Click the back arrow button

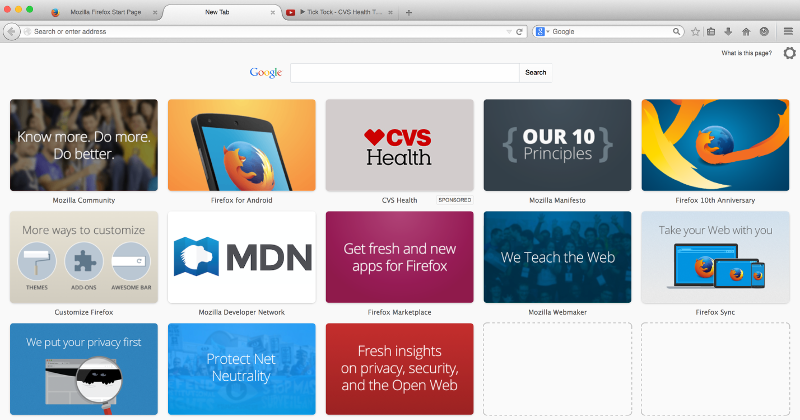point(11,32)
